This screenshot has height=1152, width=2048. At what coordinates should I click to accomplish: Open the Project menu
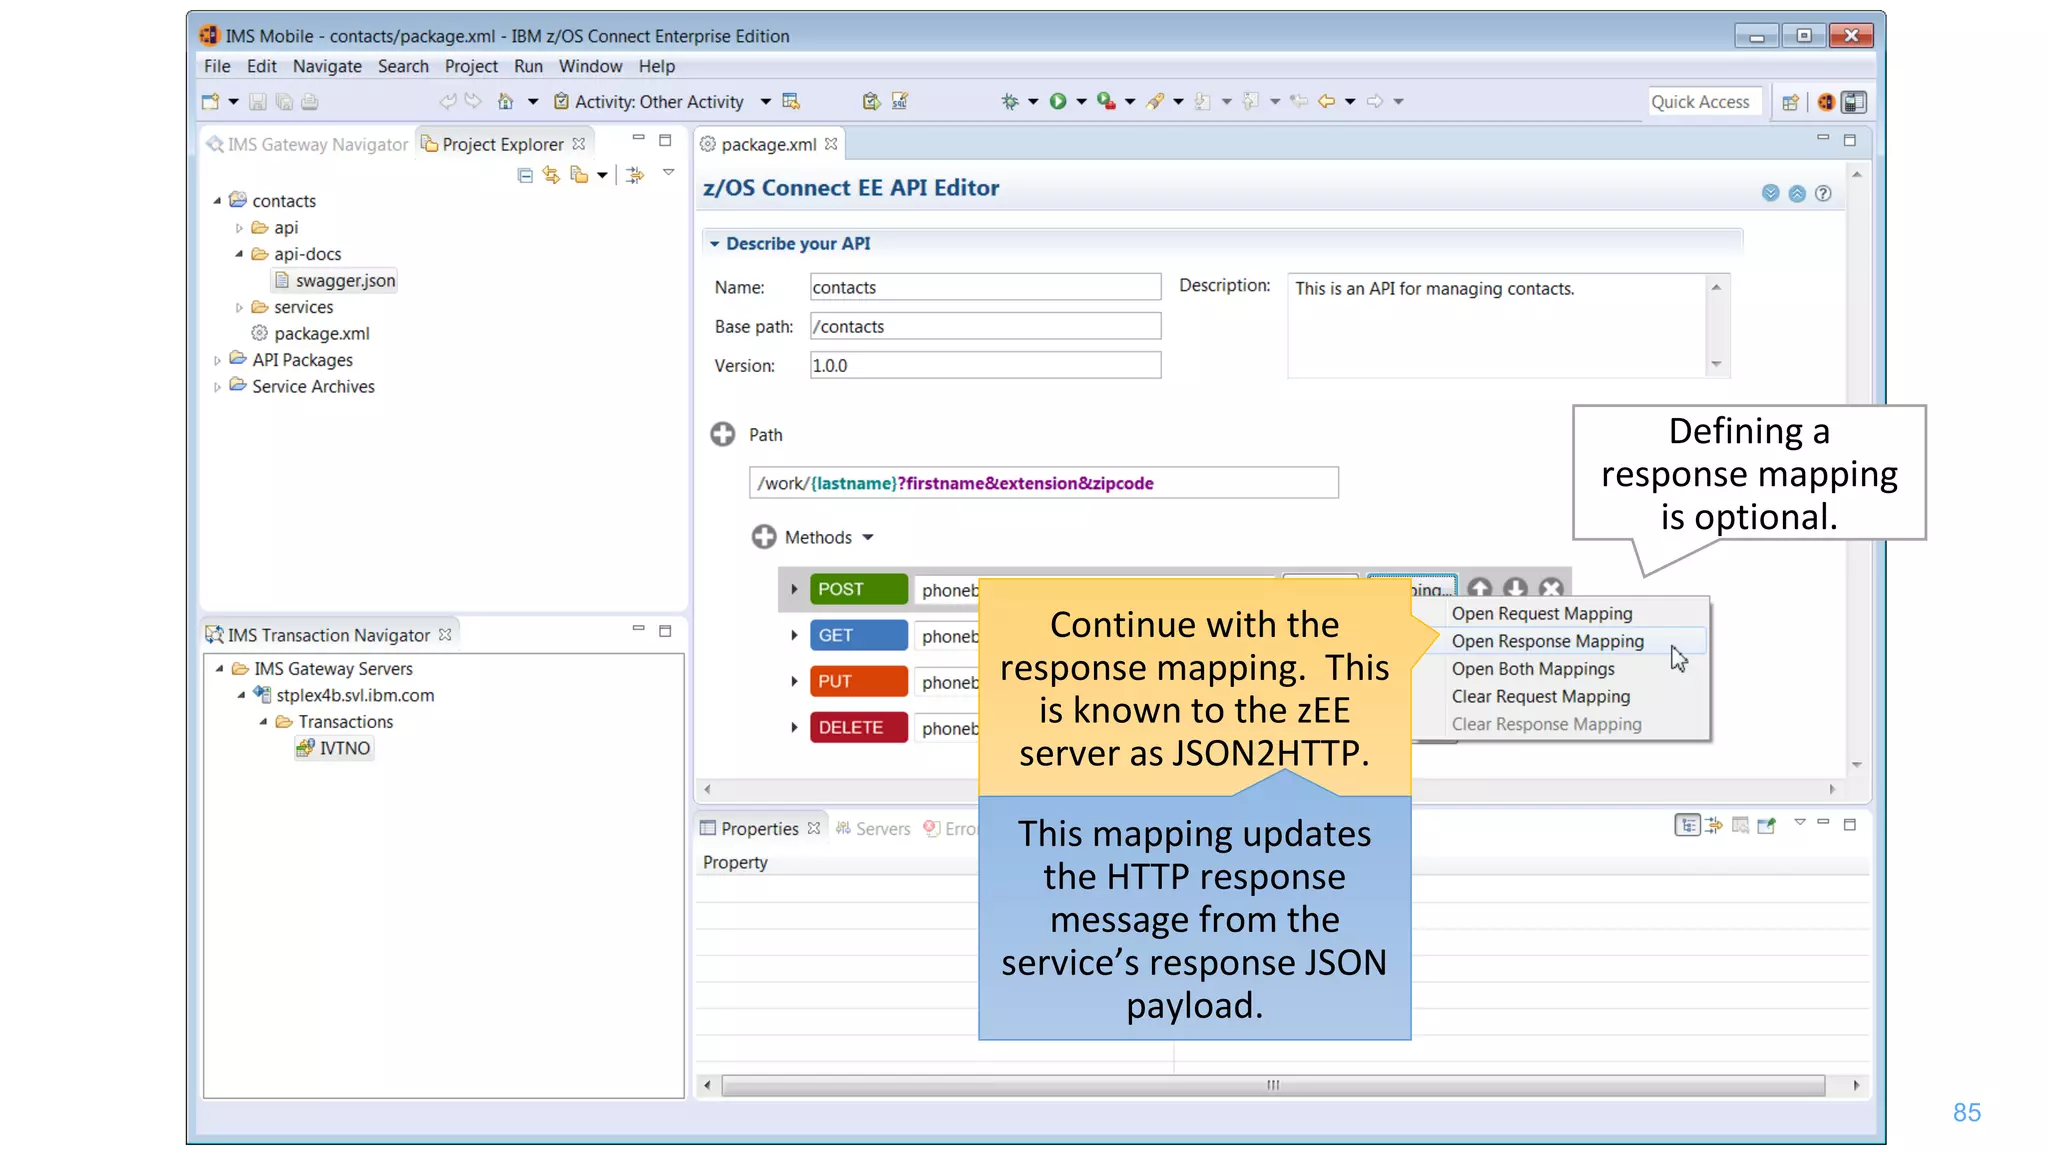point(471,66)
